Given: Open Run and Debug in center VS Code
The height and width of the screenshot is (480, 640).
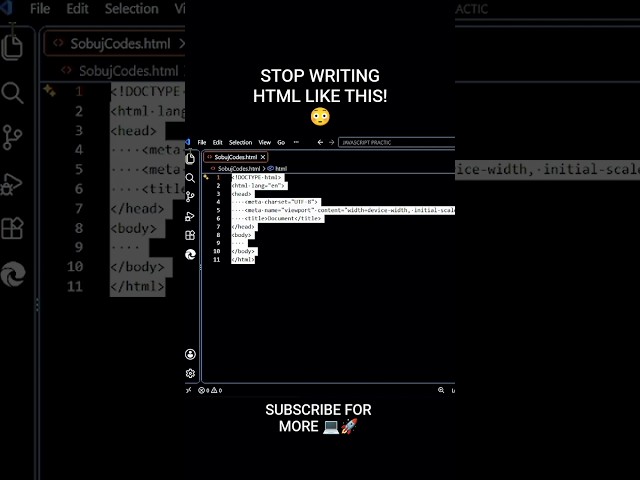Looking at the screenshot, I should pos(190,216).
